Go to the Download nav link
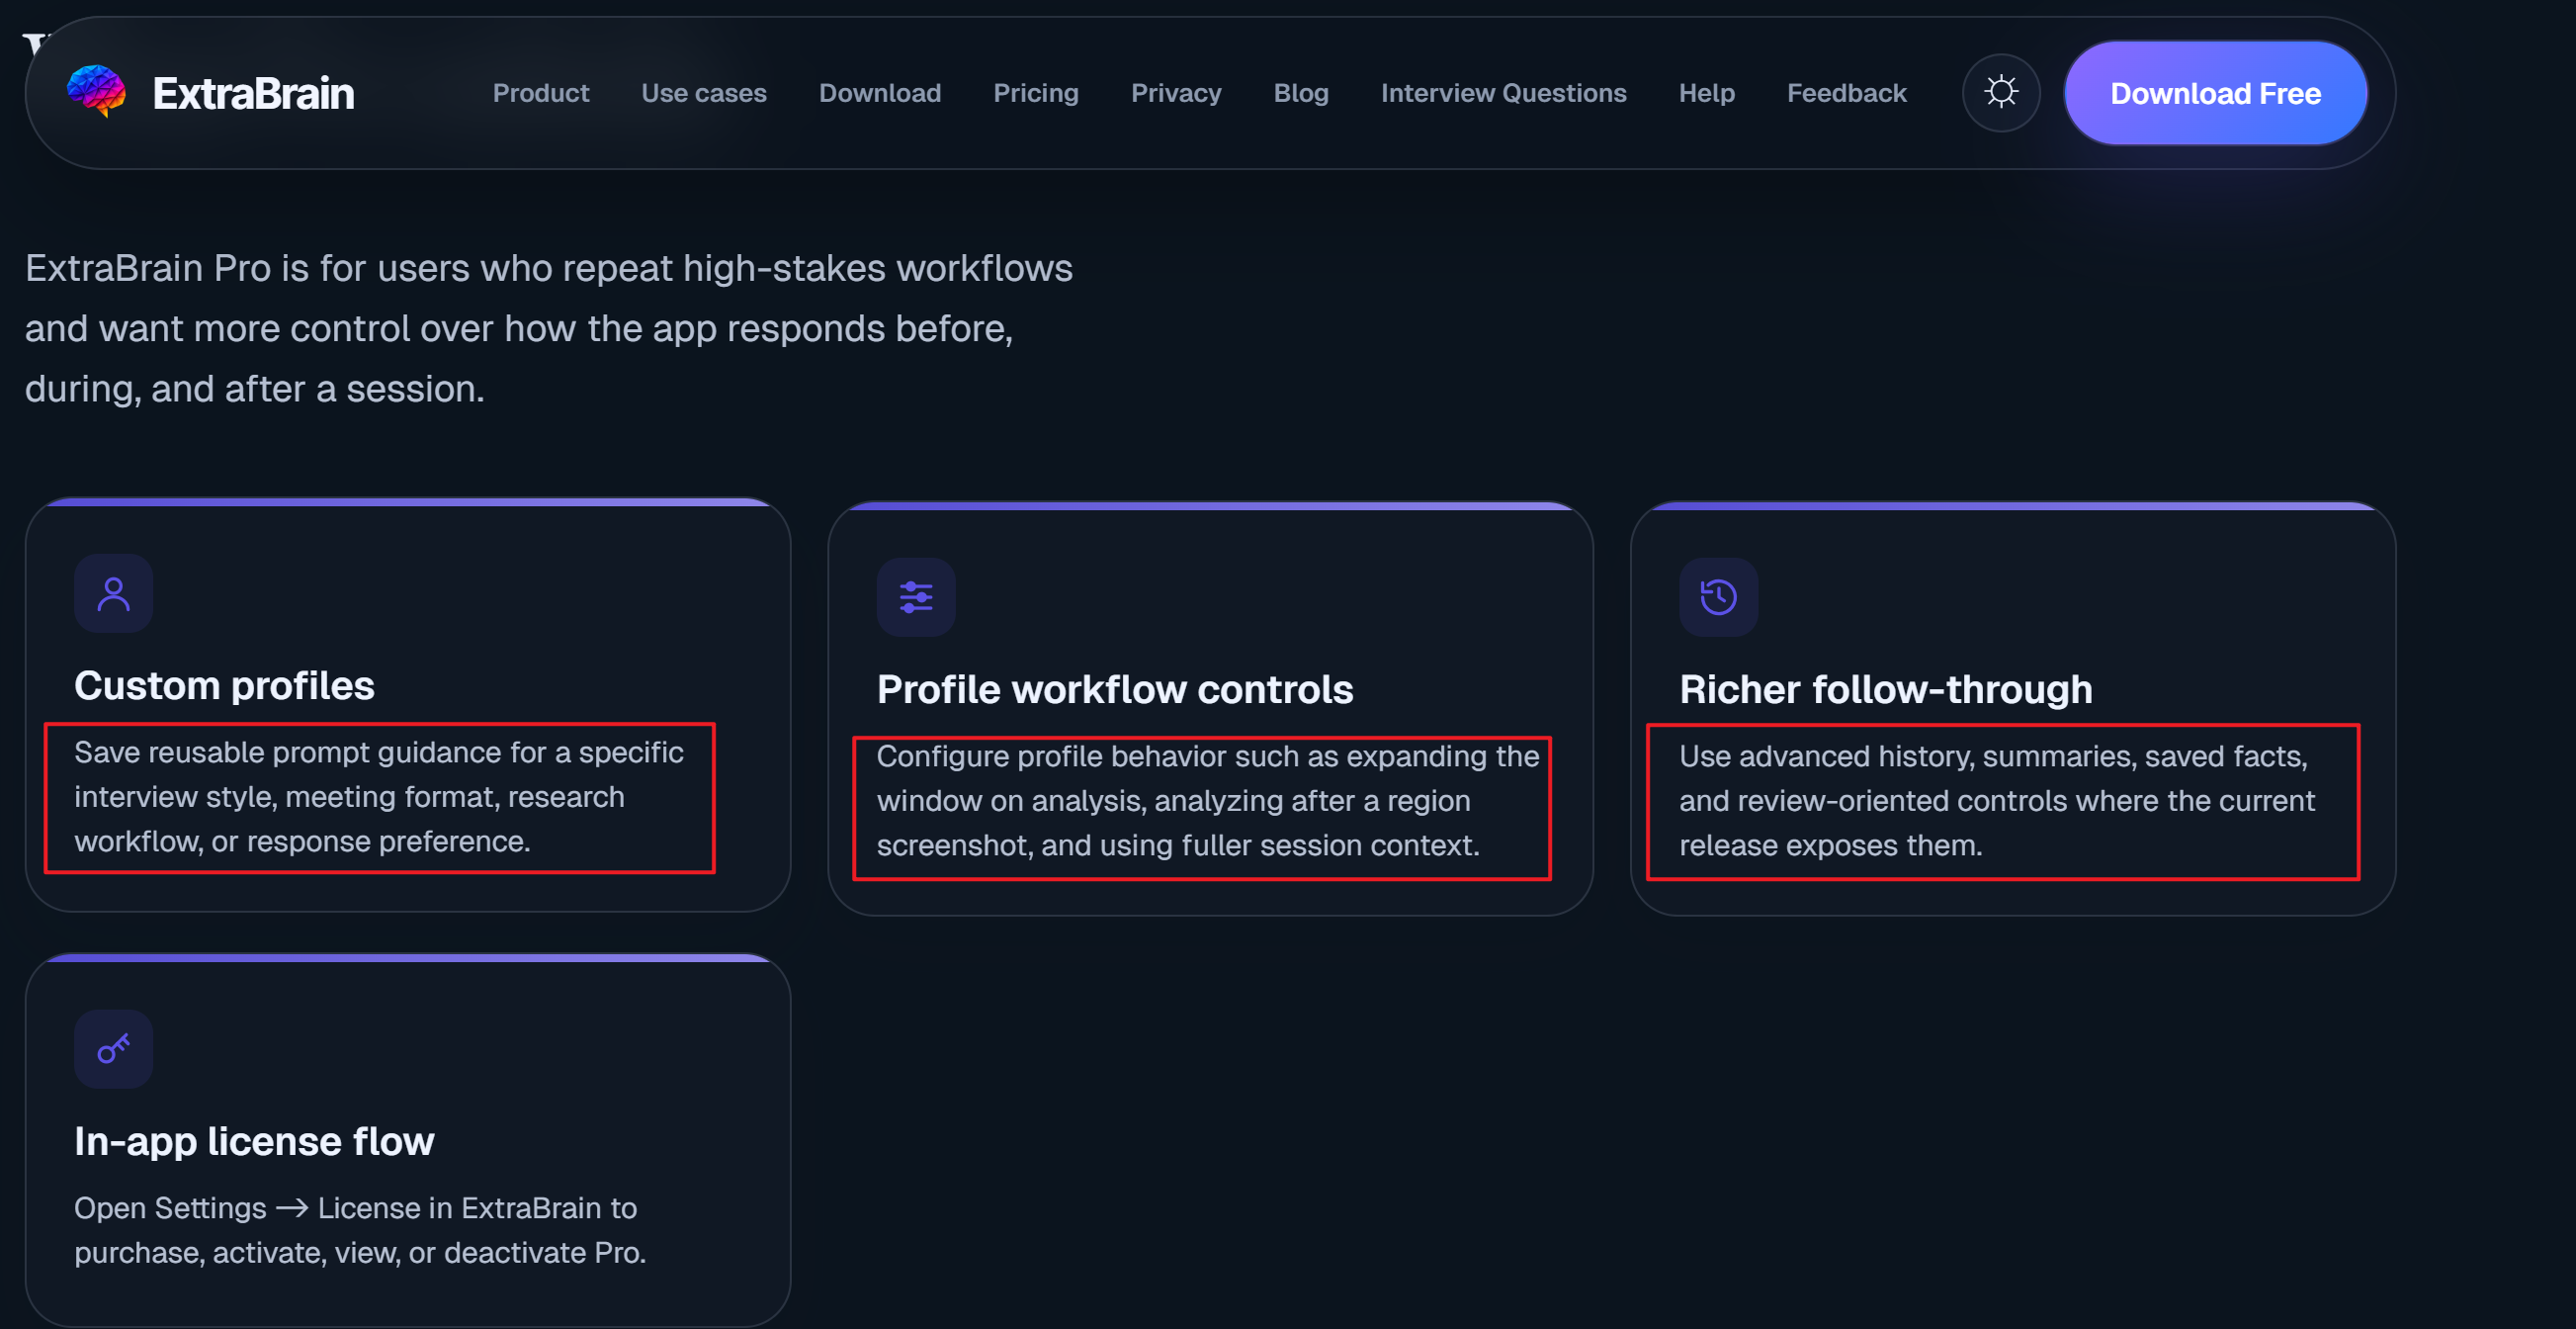2576x1329 pixels. tap(880, 93)
